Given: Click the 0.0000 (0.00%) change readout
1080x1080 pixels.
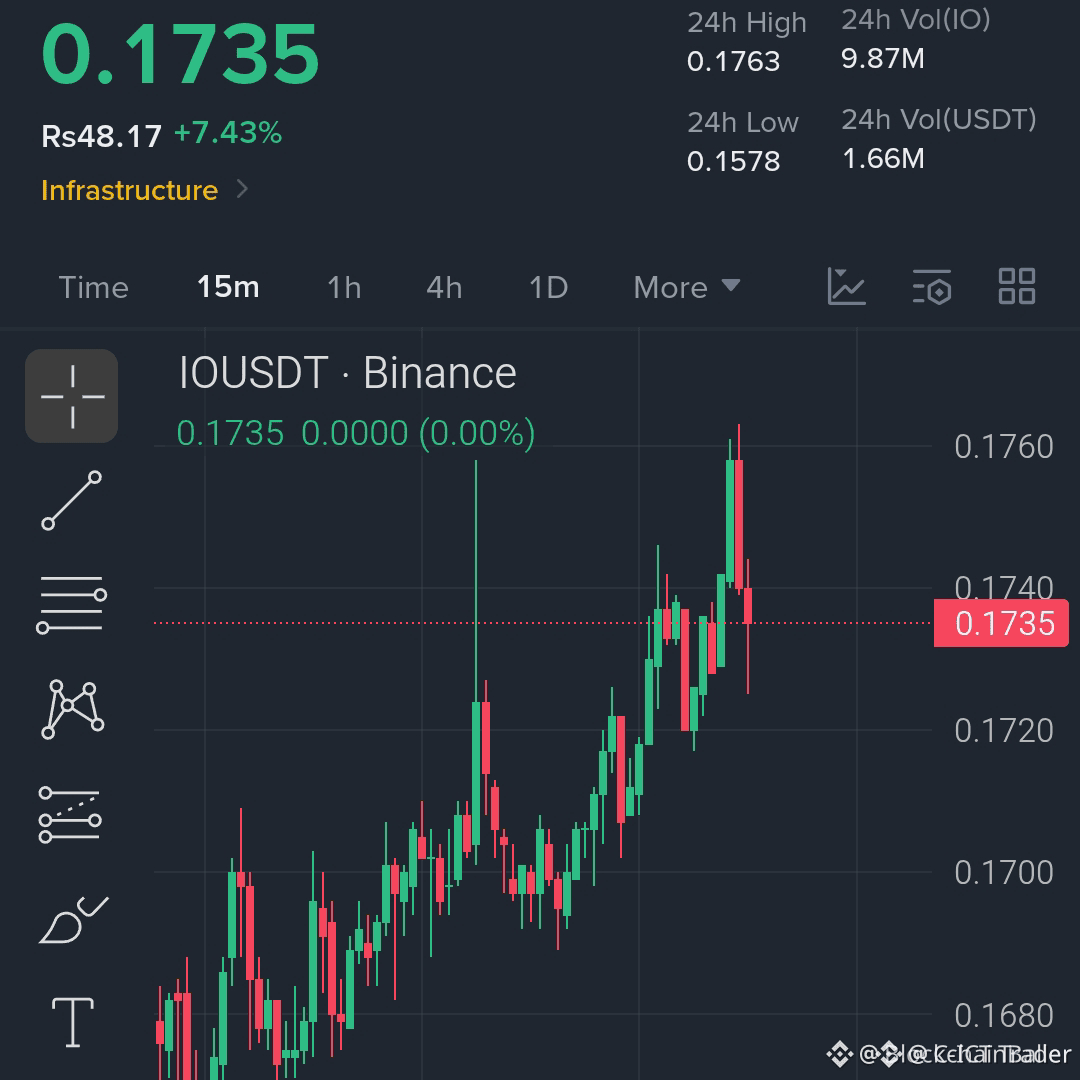Looking at the screenshot, I should click(x=418, y=433).
